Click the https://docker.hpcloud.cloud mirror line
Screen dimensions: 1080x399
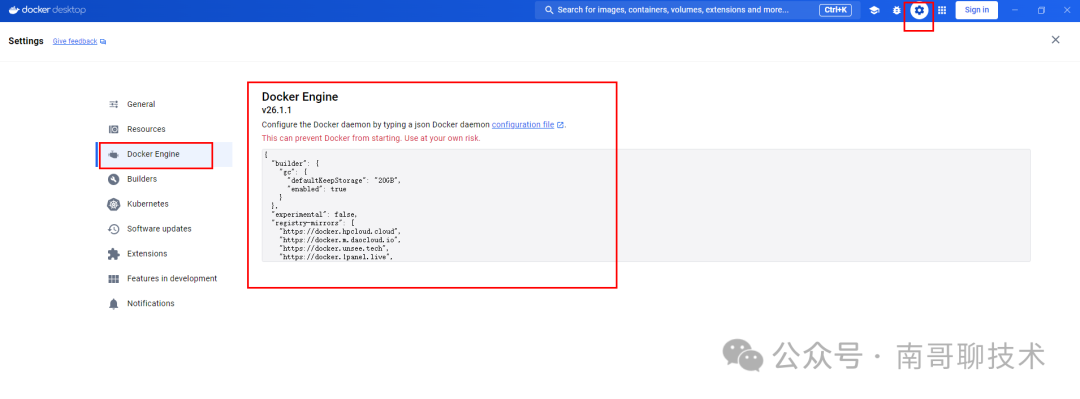340,232
